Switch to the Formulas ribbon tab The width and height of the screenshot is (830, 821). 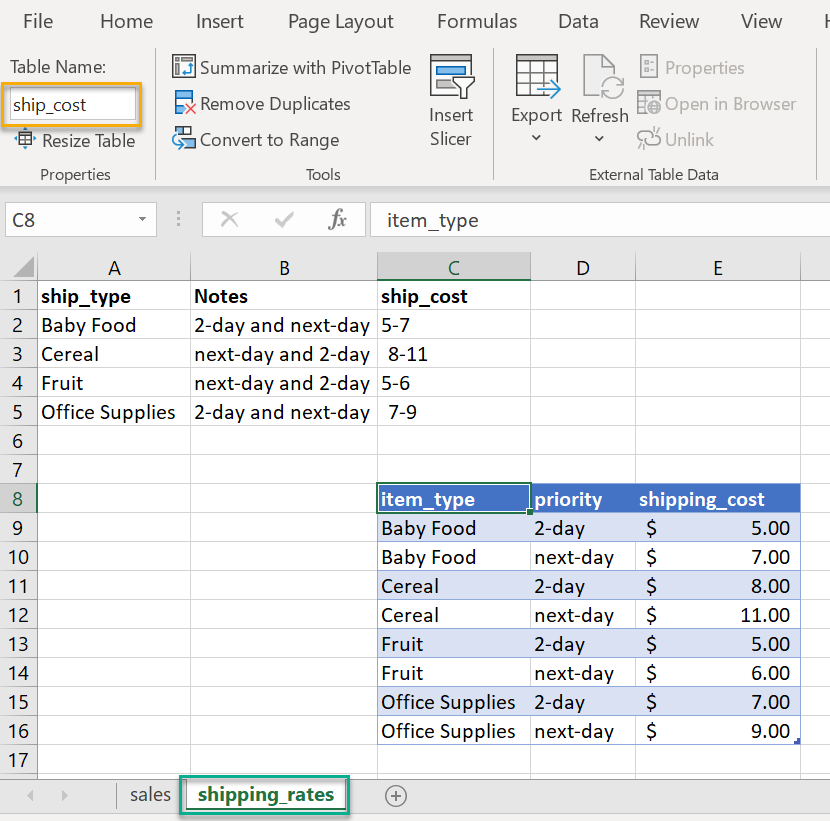[x=477, y=21]
